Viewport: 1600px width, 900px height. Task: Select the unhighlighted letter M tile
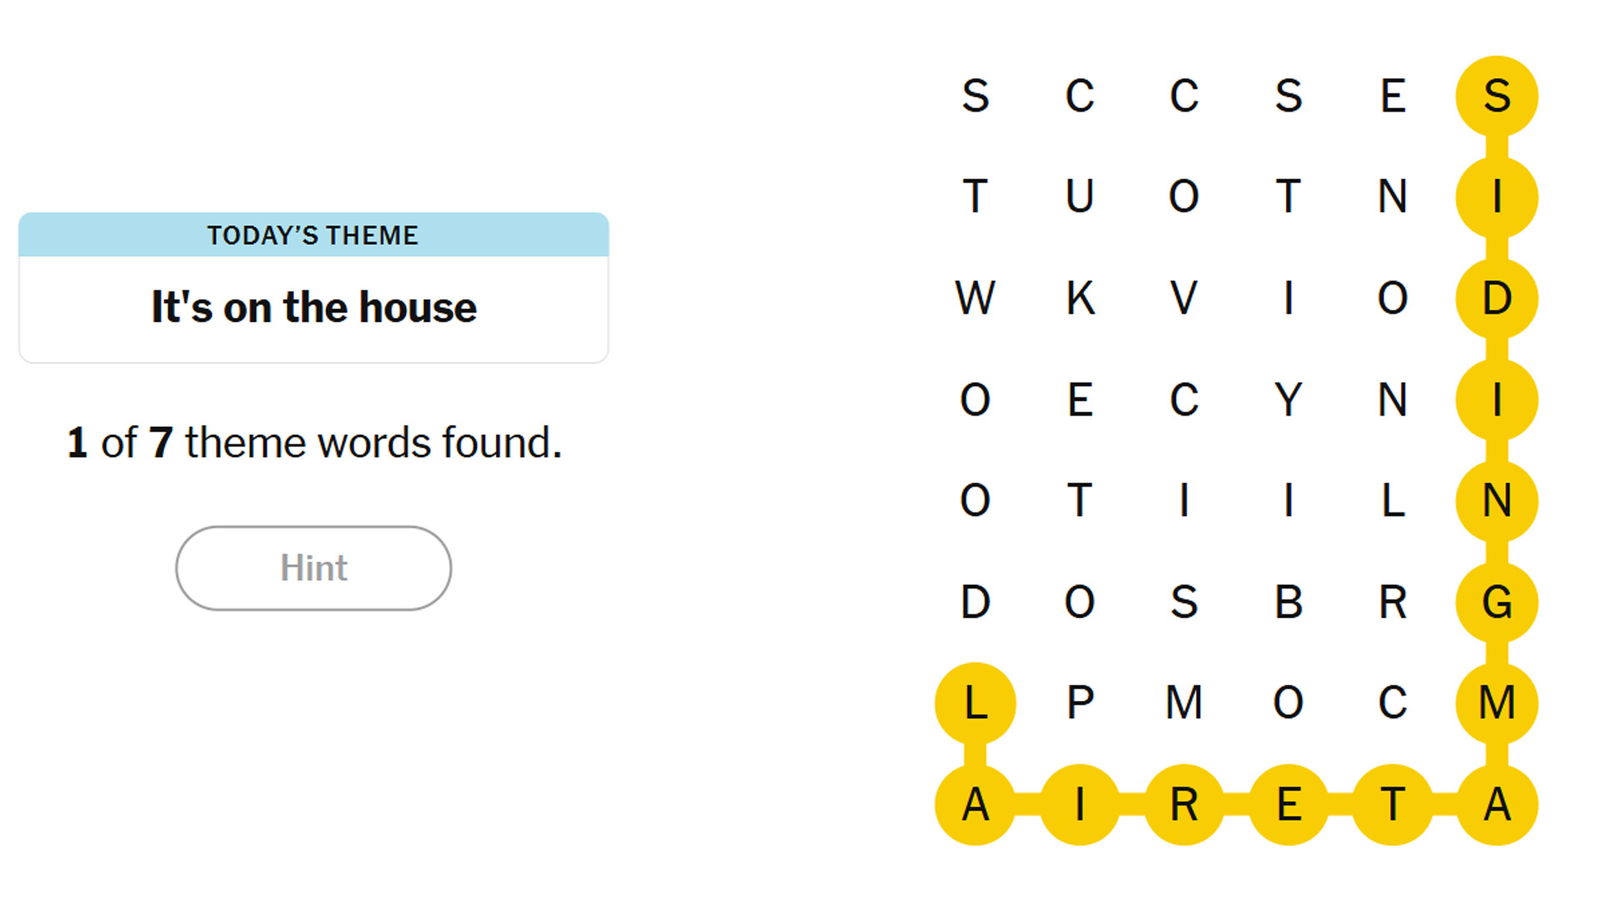pos(1184,703)
